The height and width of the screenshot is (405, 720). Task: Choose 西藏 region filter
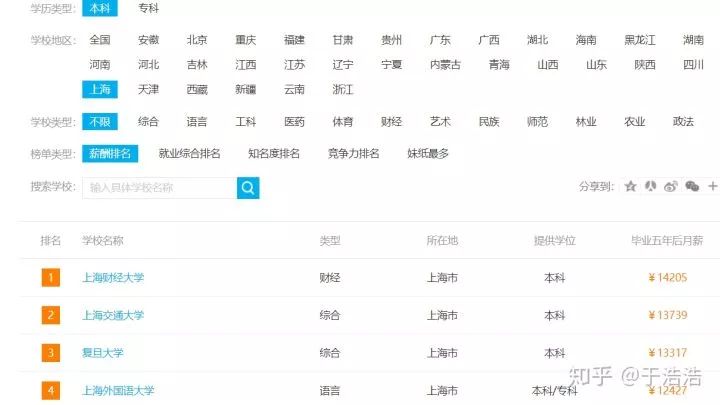point(197,90)
